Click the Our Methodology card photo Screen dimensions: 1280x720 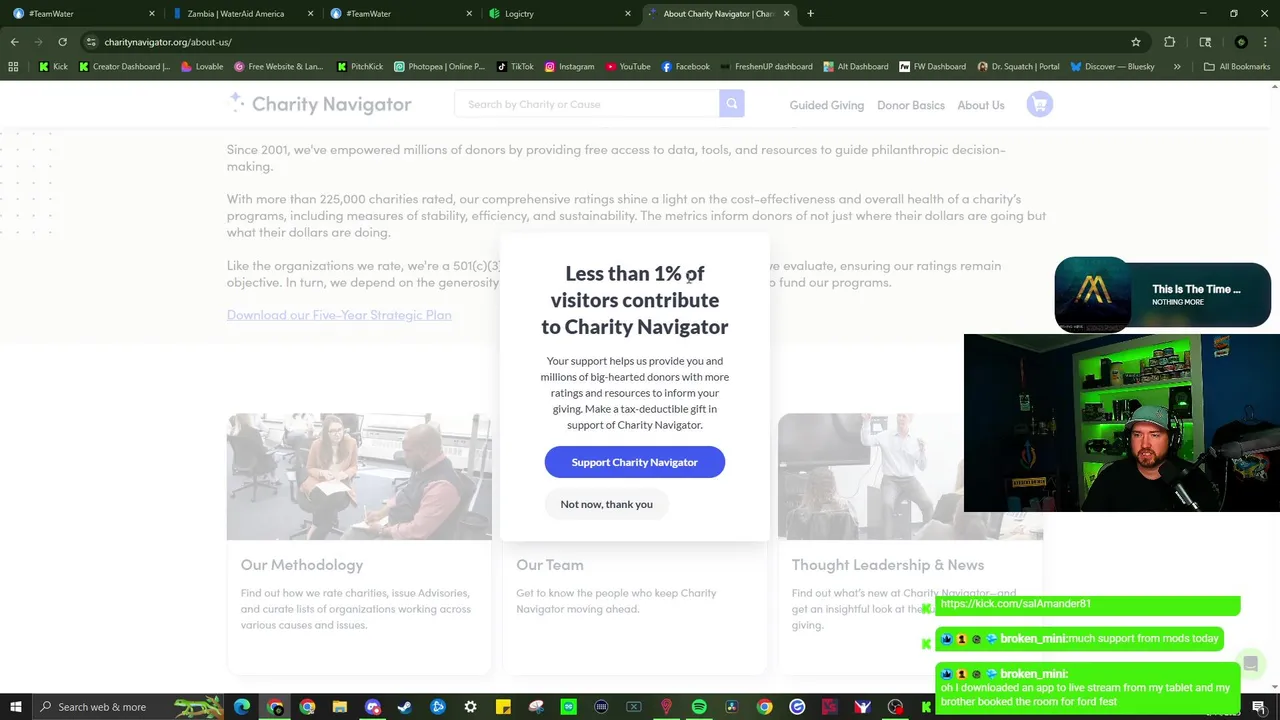[x=359, y=477]
